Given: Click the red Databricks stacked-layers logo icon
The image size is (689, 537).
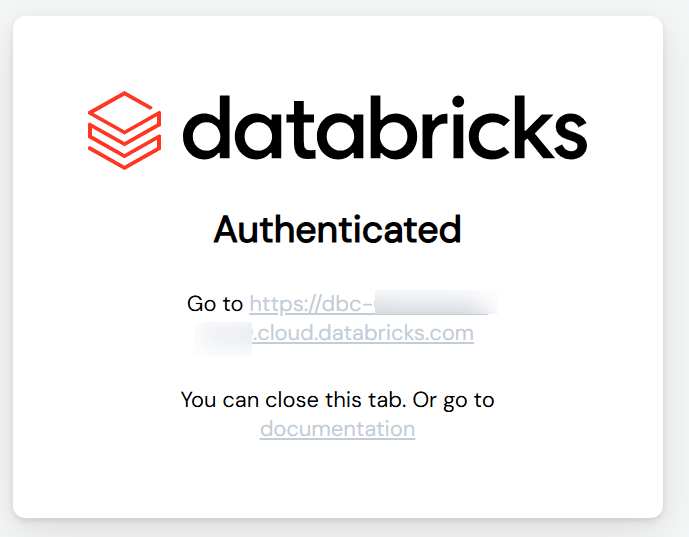Looking at the screenshot, I should click(x=125, y=130).
